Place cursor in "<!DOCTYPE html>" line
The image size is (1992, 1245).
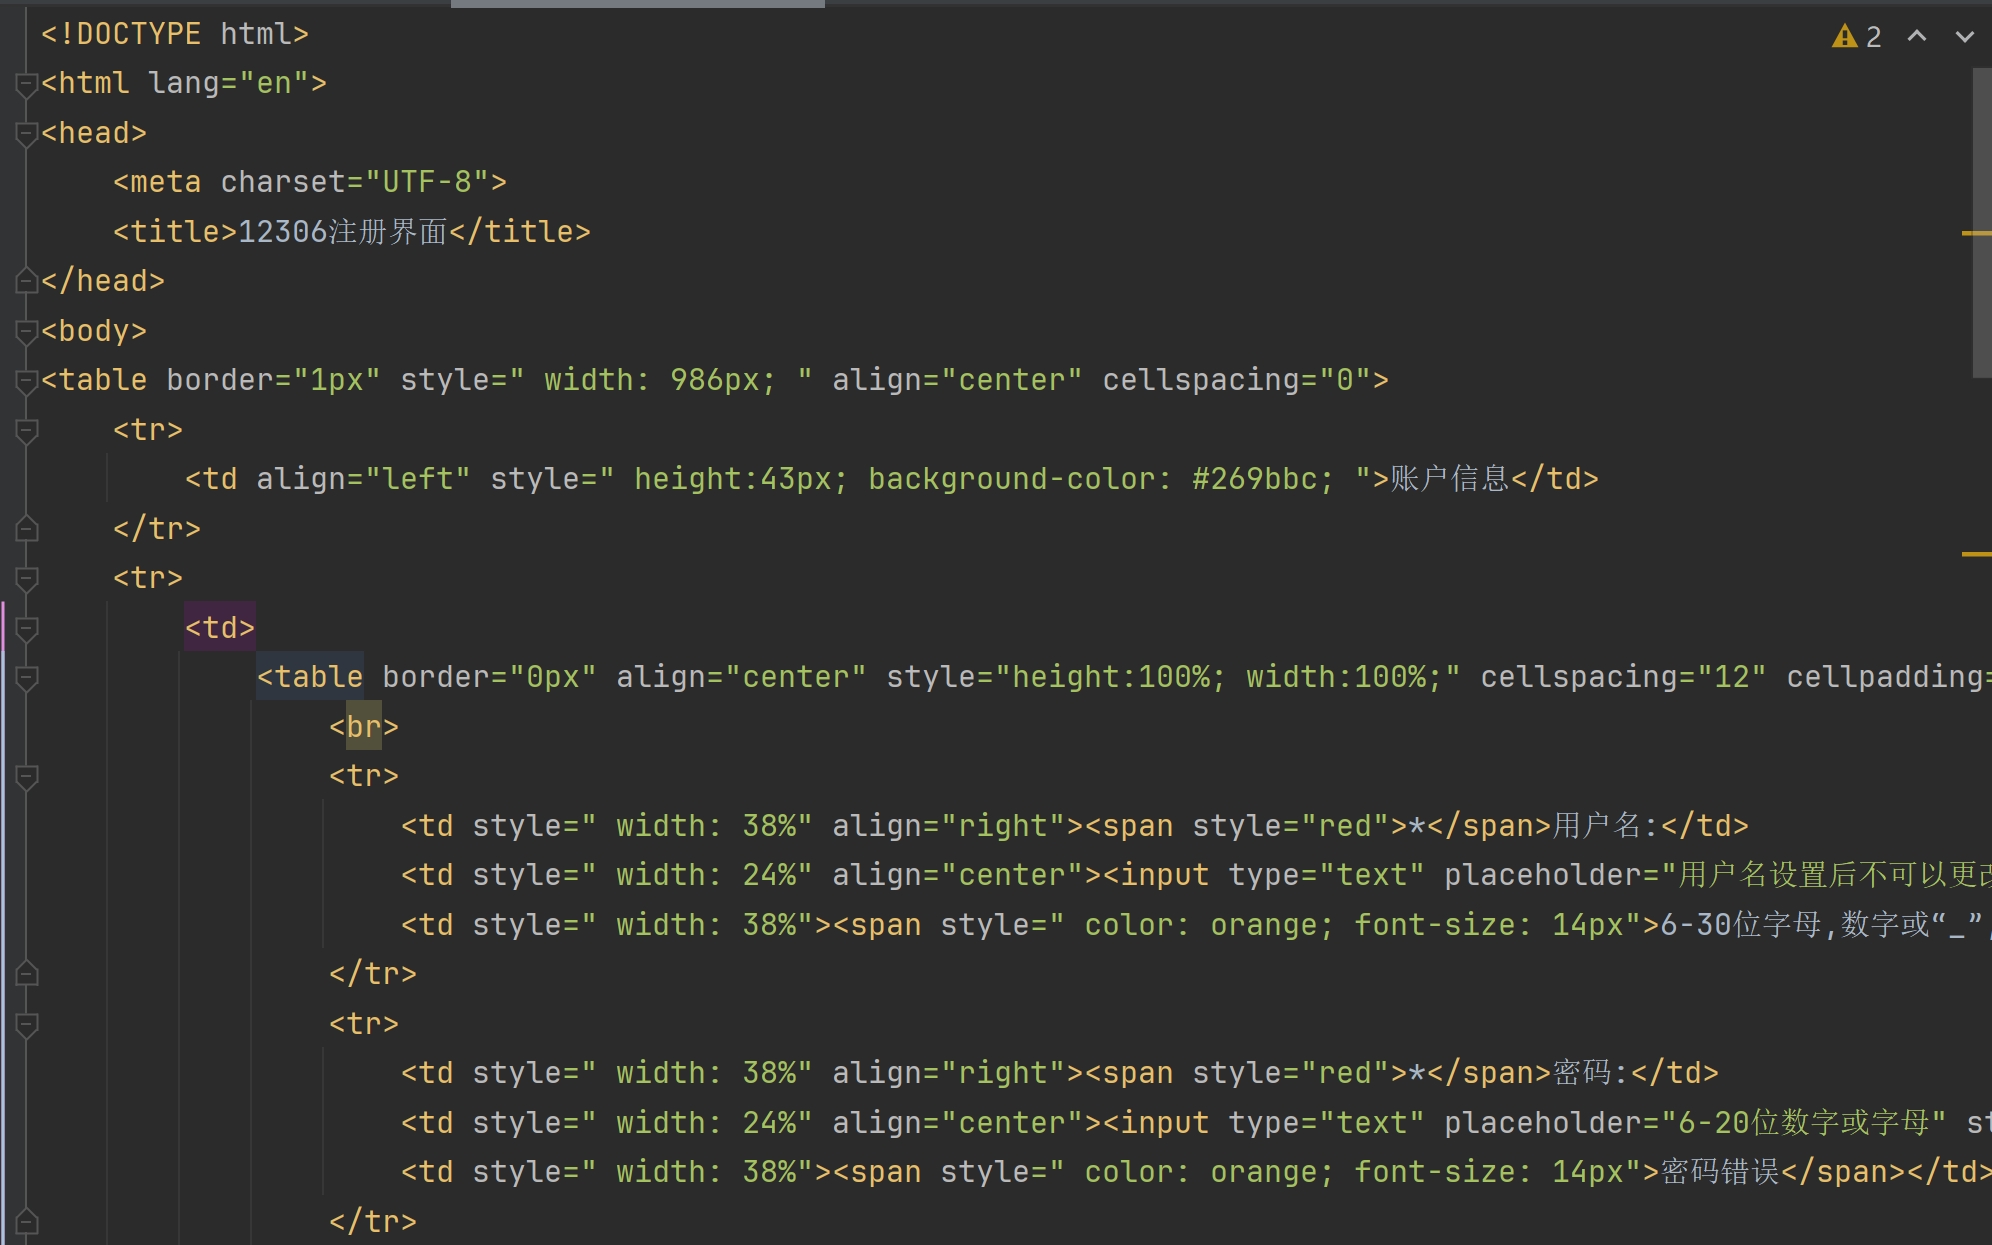pos(175,34)
